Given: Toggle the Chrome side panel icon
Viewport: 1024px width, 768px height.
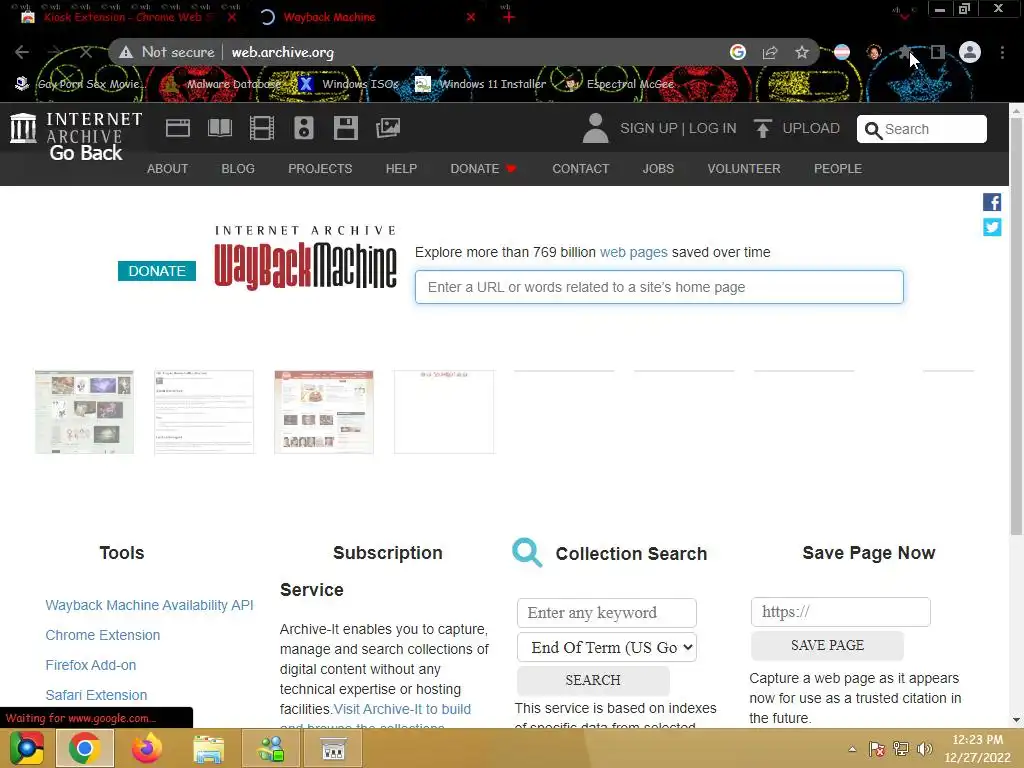Looking at the screenshot, I should coord(938,52).
